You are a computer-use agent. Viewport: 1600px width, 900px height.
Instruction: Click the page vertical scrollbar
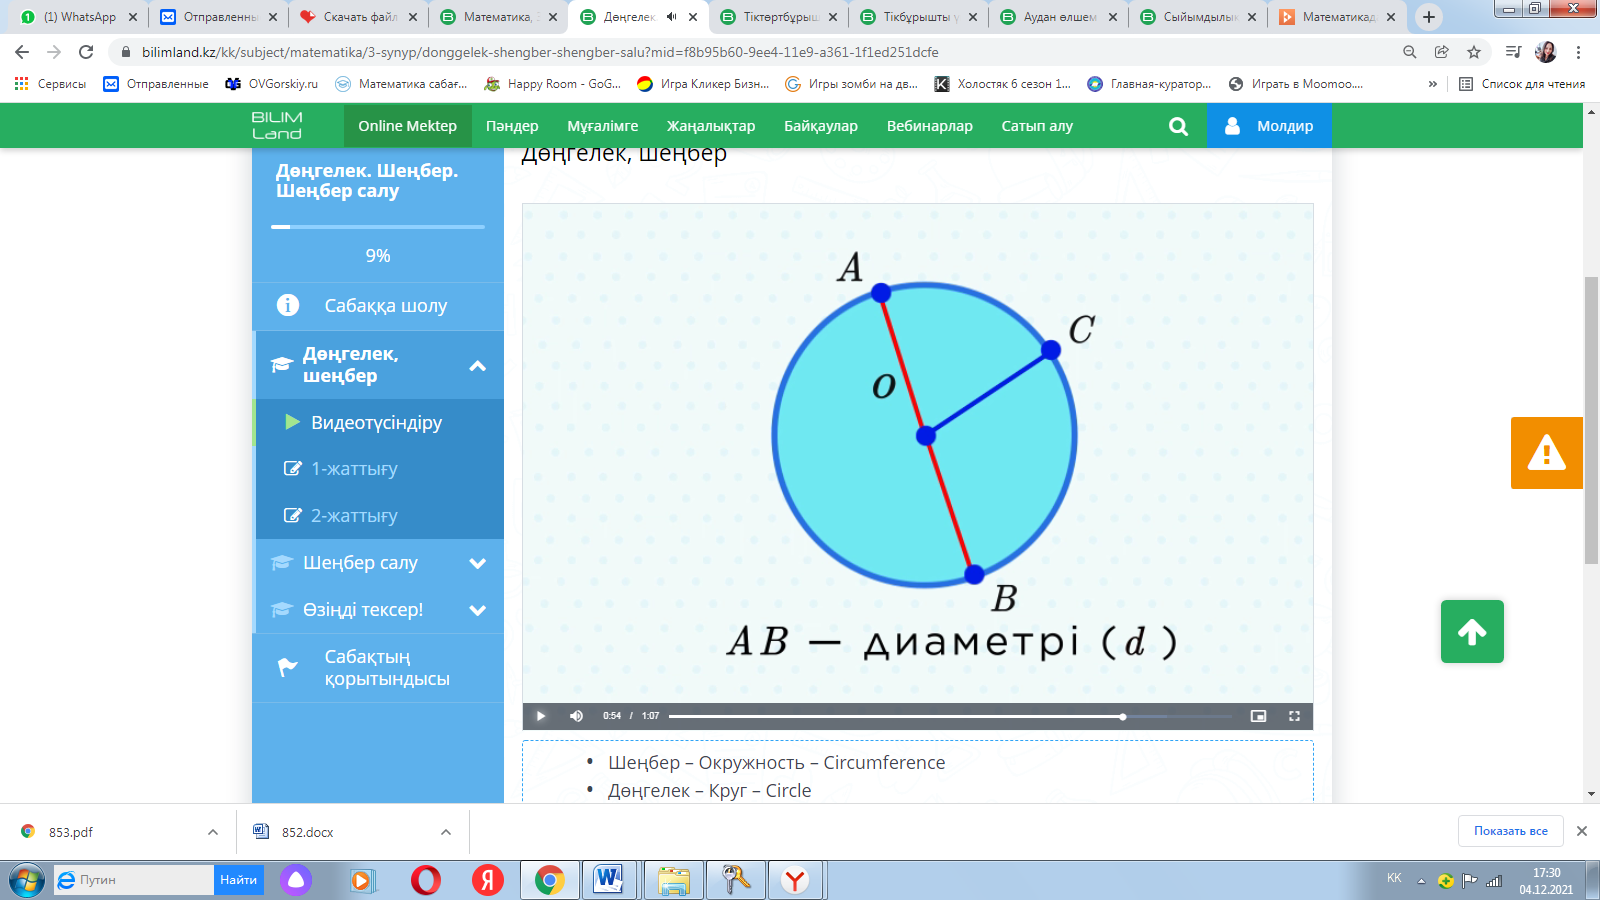pos(1591,420)
